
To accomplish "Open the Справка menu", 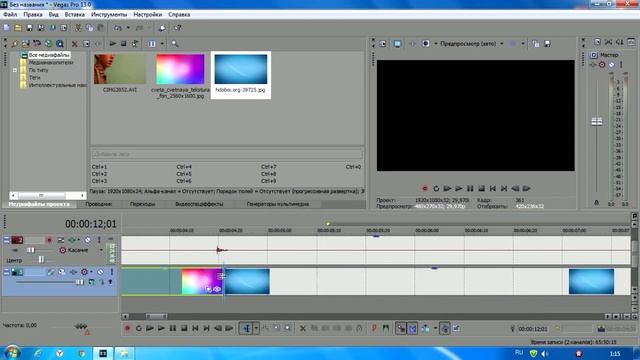I will (179, 14).
